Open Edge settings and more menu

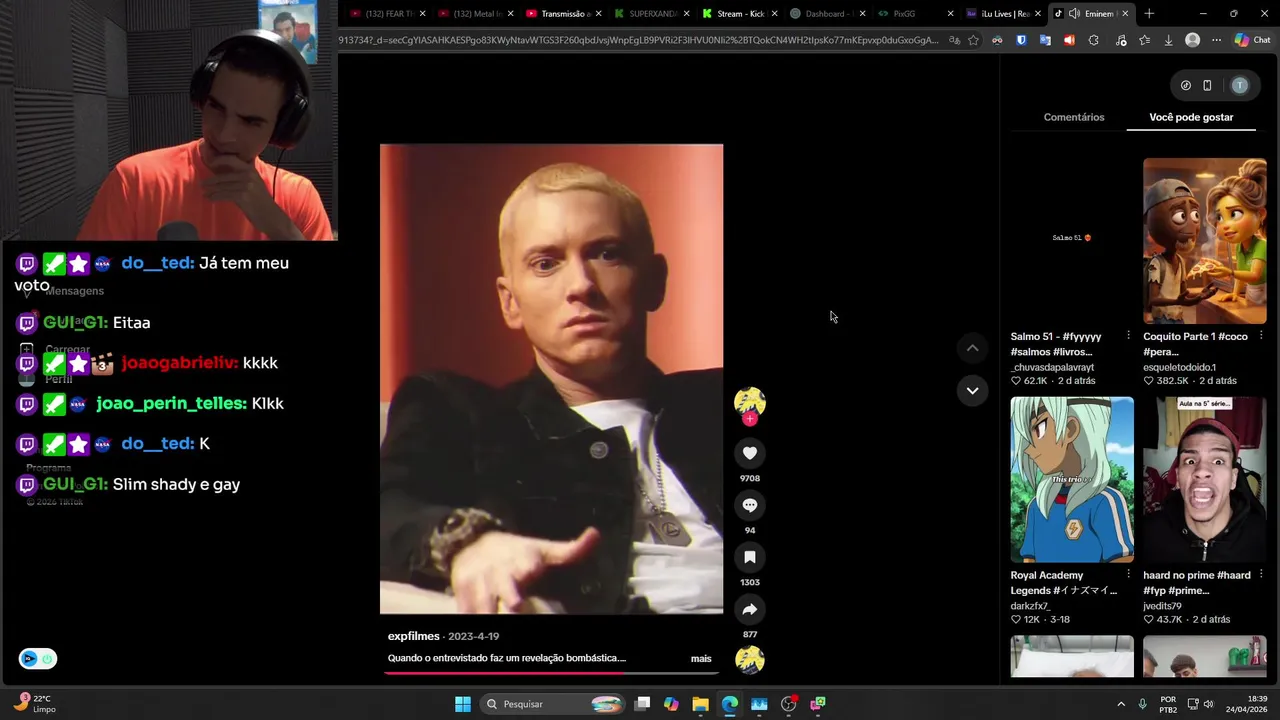tap(1216, 40)
